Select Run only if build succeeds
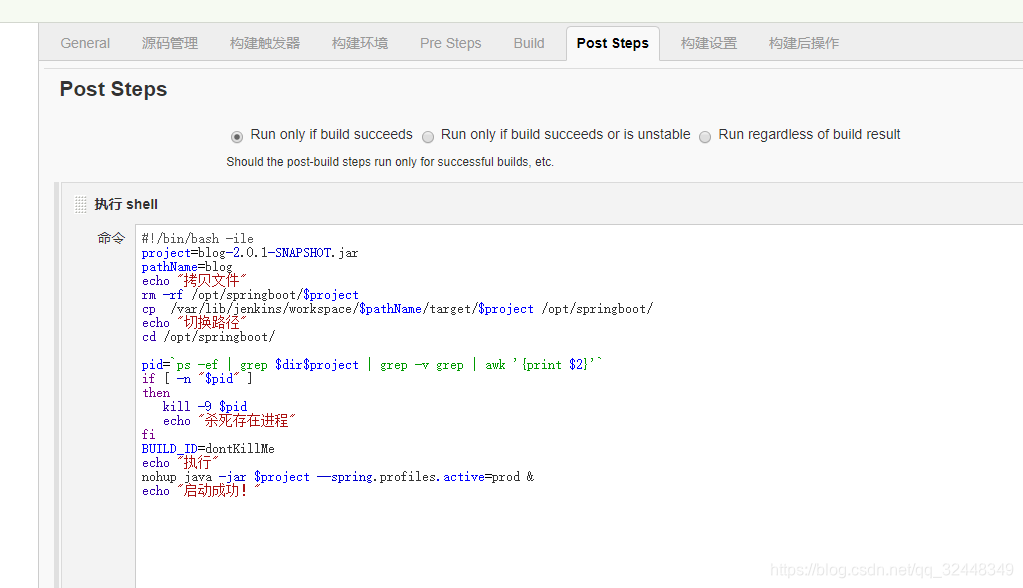1023x588 pixels. tap(237, 136)
